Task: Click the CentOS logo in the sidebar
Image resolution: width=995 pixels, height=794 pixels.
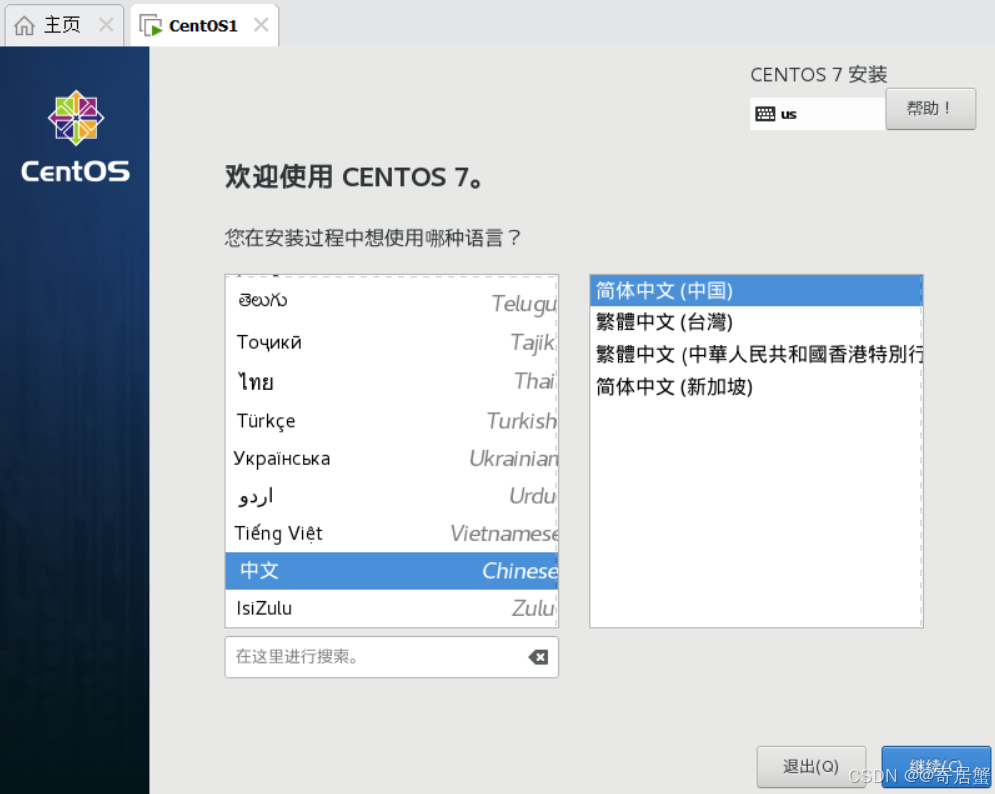Action: point(76,136)
